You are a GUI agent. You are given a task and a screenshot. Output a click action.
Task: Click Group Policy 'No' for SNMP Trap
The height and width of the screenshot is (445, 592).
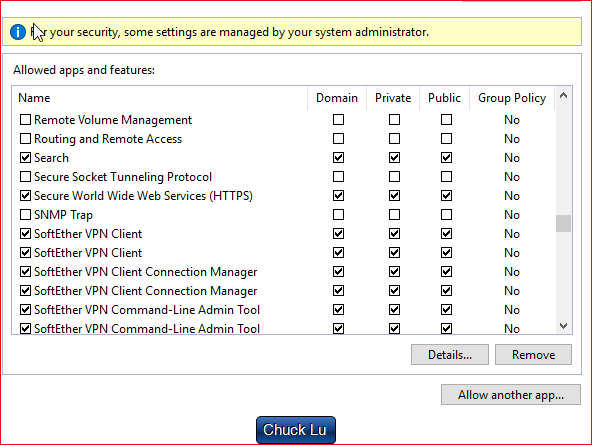512,215
